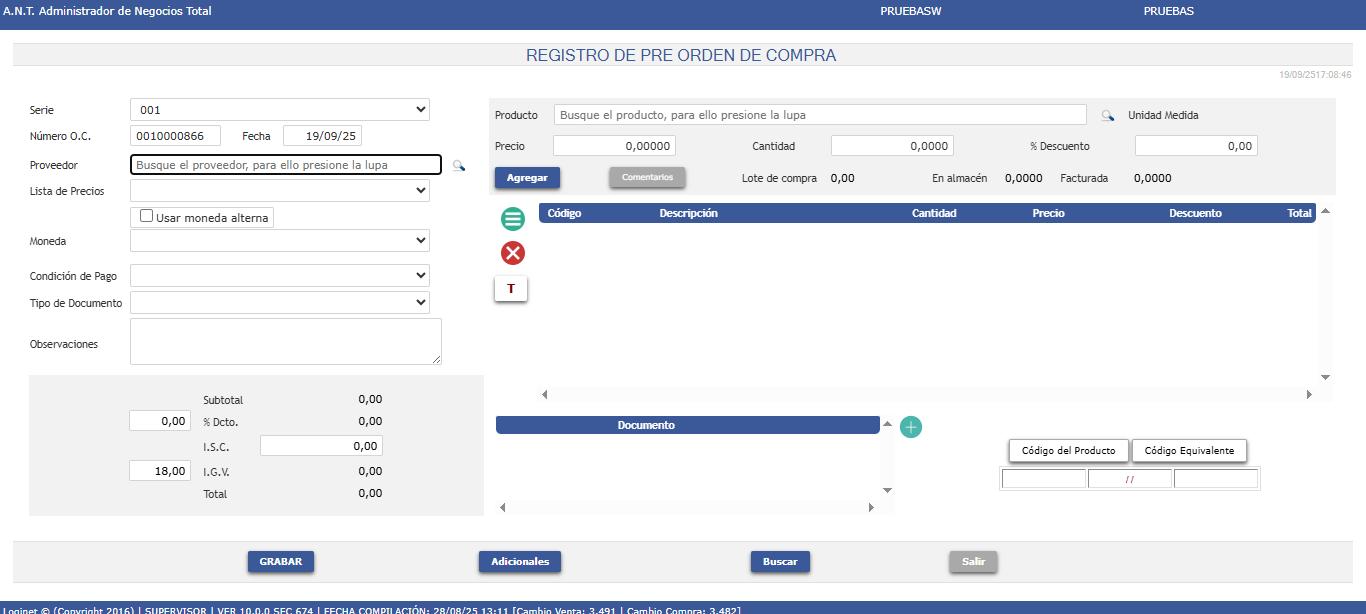Click the % Descuento input field
This screenshot has height=614, width=1366.
click(x=1196, y=146)
